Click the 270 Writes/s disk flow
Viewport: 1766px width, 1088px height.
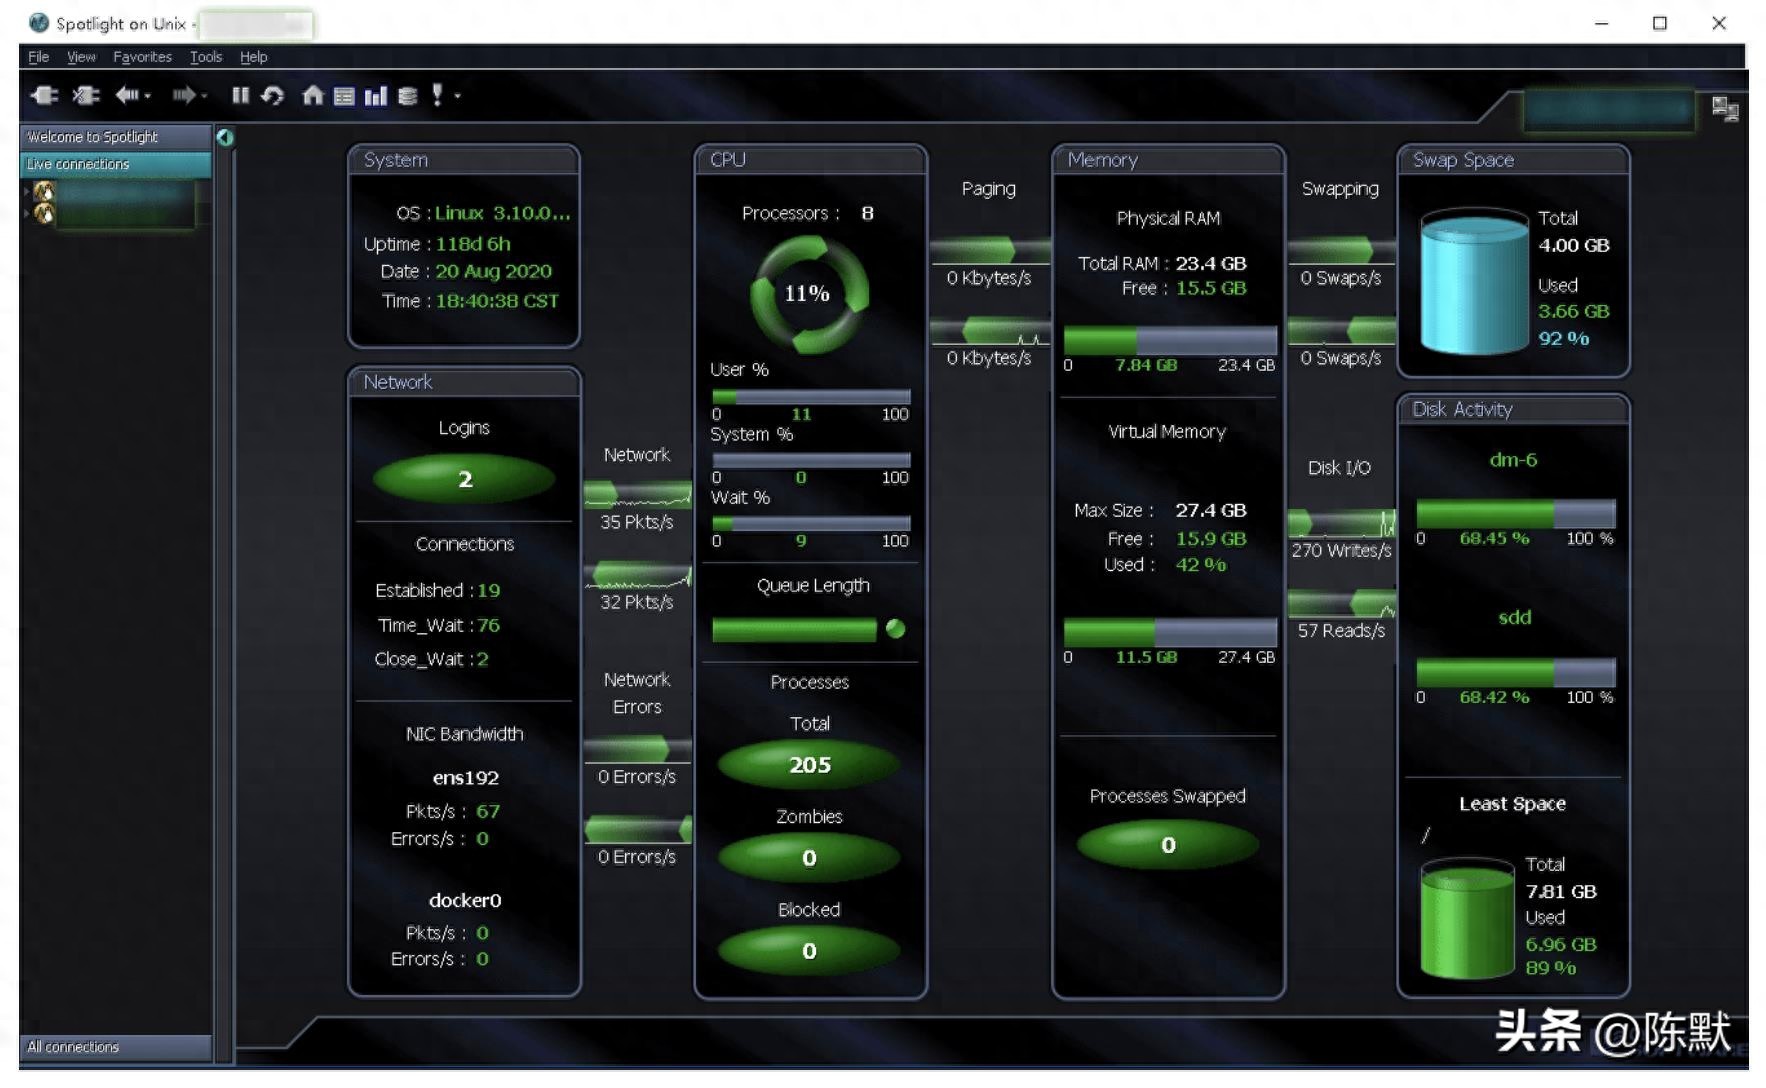[x=1341, y=523]
